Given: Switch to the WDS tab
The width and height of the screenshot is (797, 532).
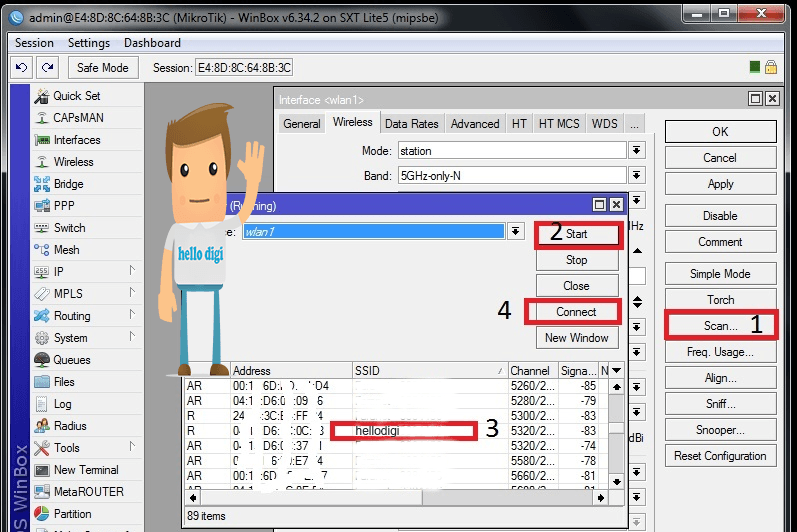Looking at the screenshot, I should (604, 124).
